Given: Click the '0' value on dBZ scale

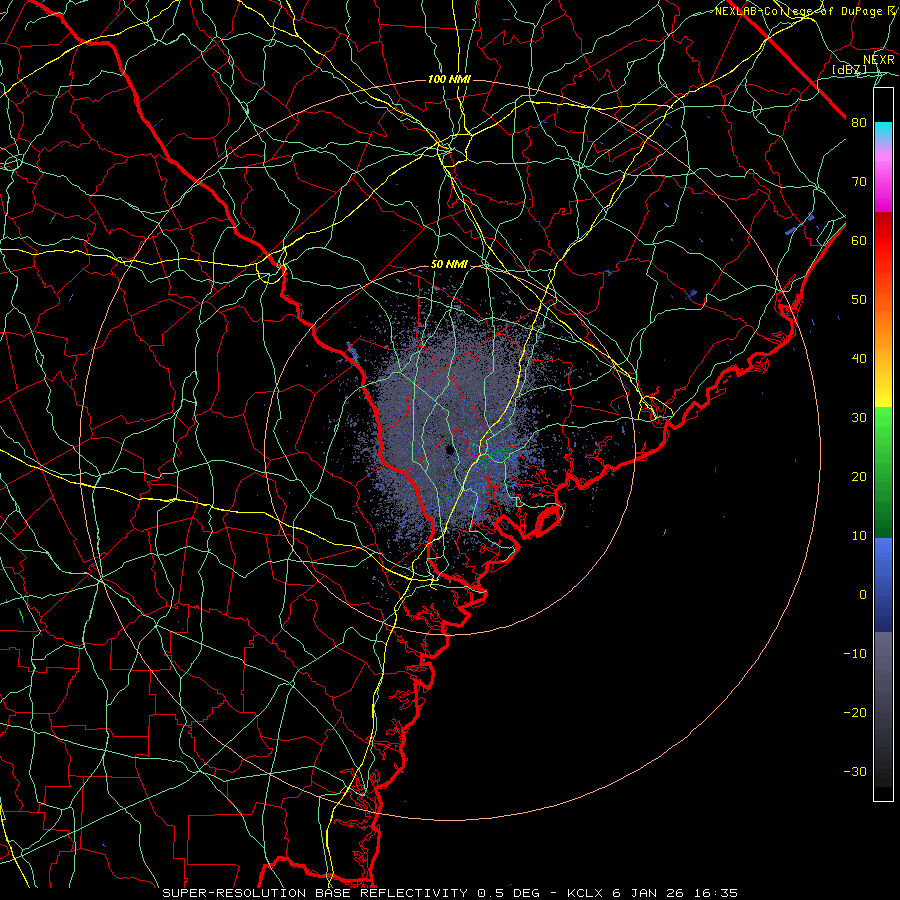Looking at the screenshot, I should [x=863, y=595].
